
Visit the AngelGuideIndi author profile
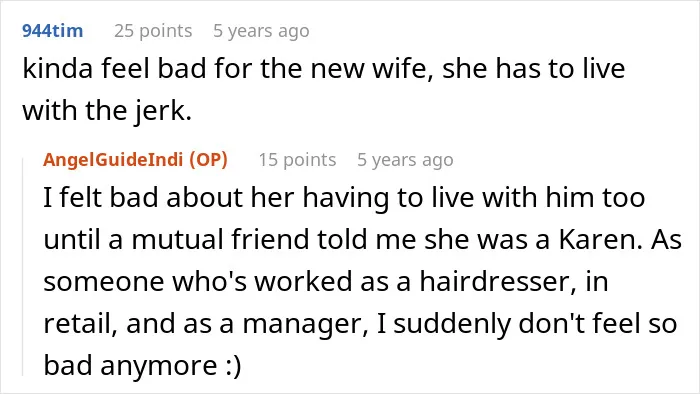click(113, 159)
